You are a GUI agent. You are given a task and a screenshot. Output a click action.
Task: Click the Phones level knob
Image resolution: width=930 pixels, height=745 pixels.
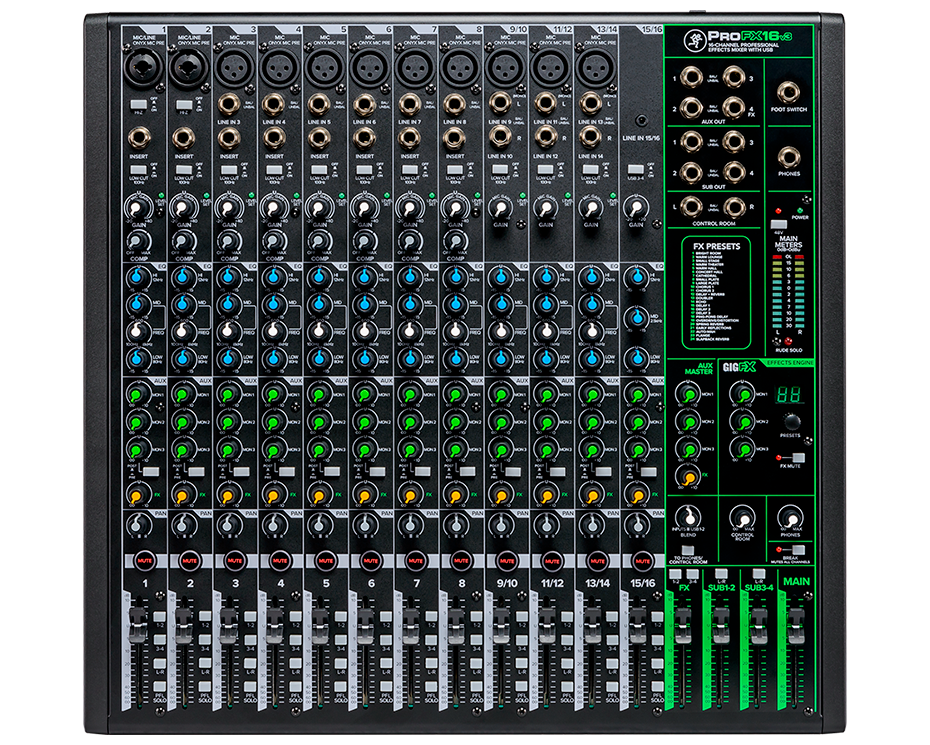[790, 518]
